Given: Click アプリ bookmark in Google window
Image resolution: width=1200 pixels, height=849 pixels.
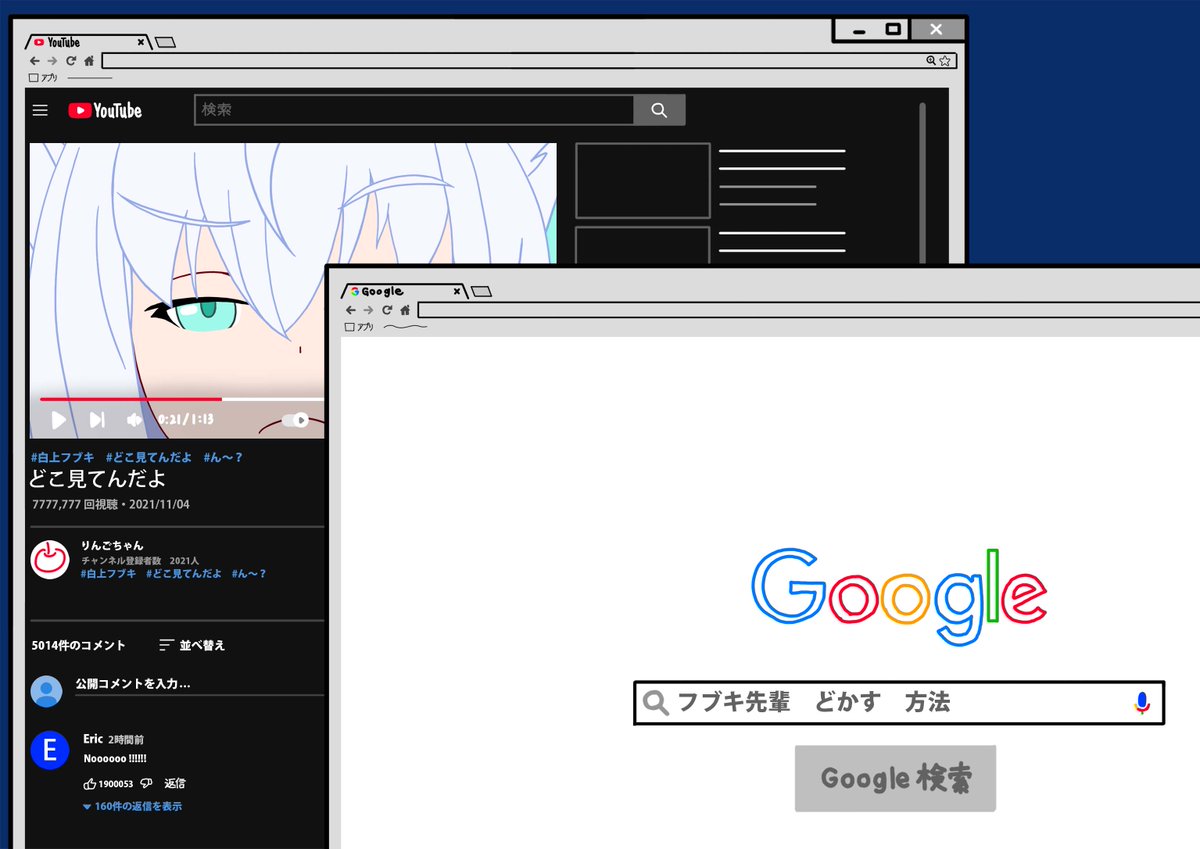Looking at the screenshot, I should (360, 327).
